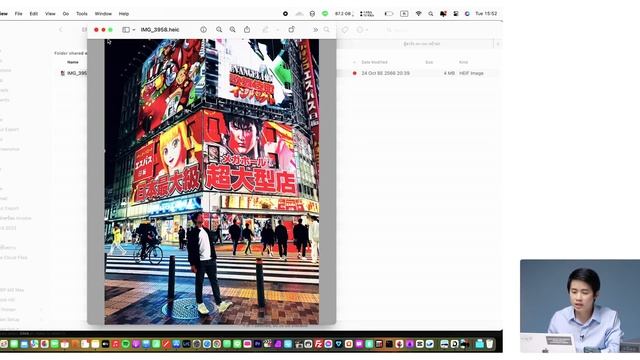Open the sidebar view dropdown in Preview
Screen dimensions: 640x360
(x=133, y=30)
